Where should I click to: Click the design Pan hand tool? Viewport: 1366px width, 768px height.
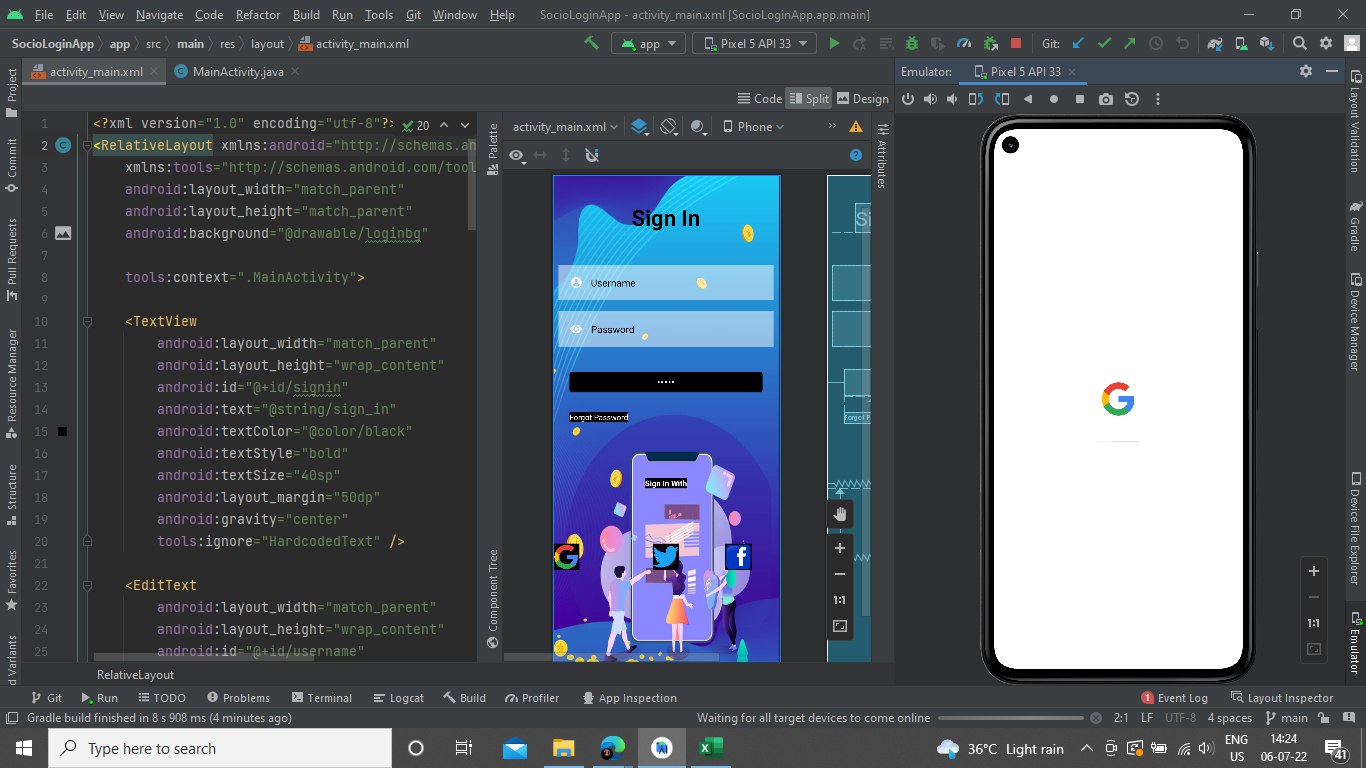840,514
